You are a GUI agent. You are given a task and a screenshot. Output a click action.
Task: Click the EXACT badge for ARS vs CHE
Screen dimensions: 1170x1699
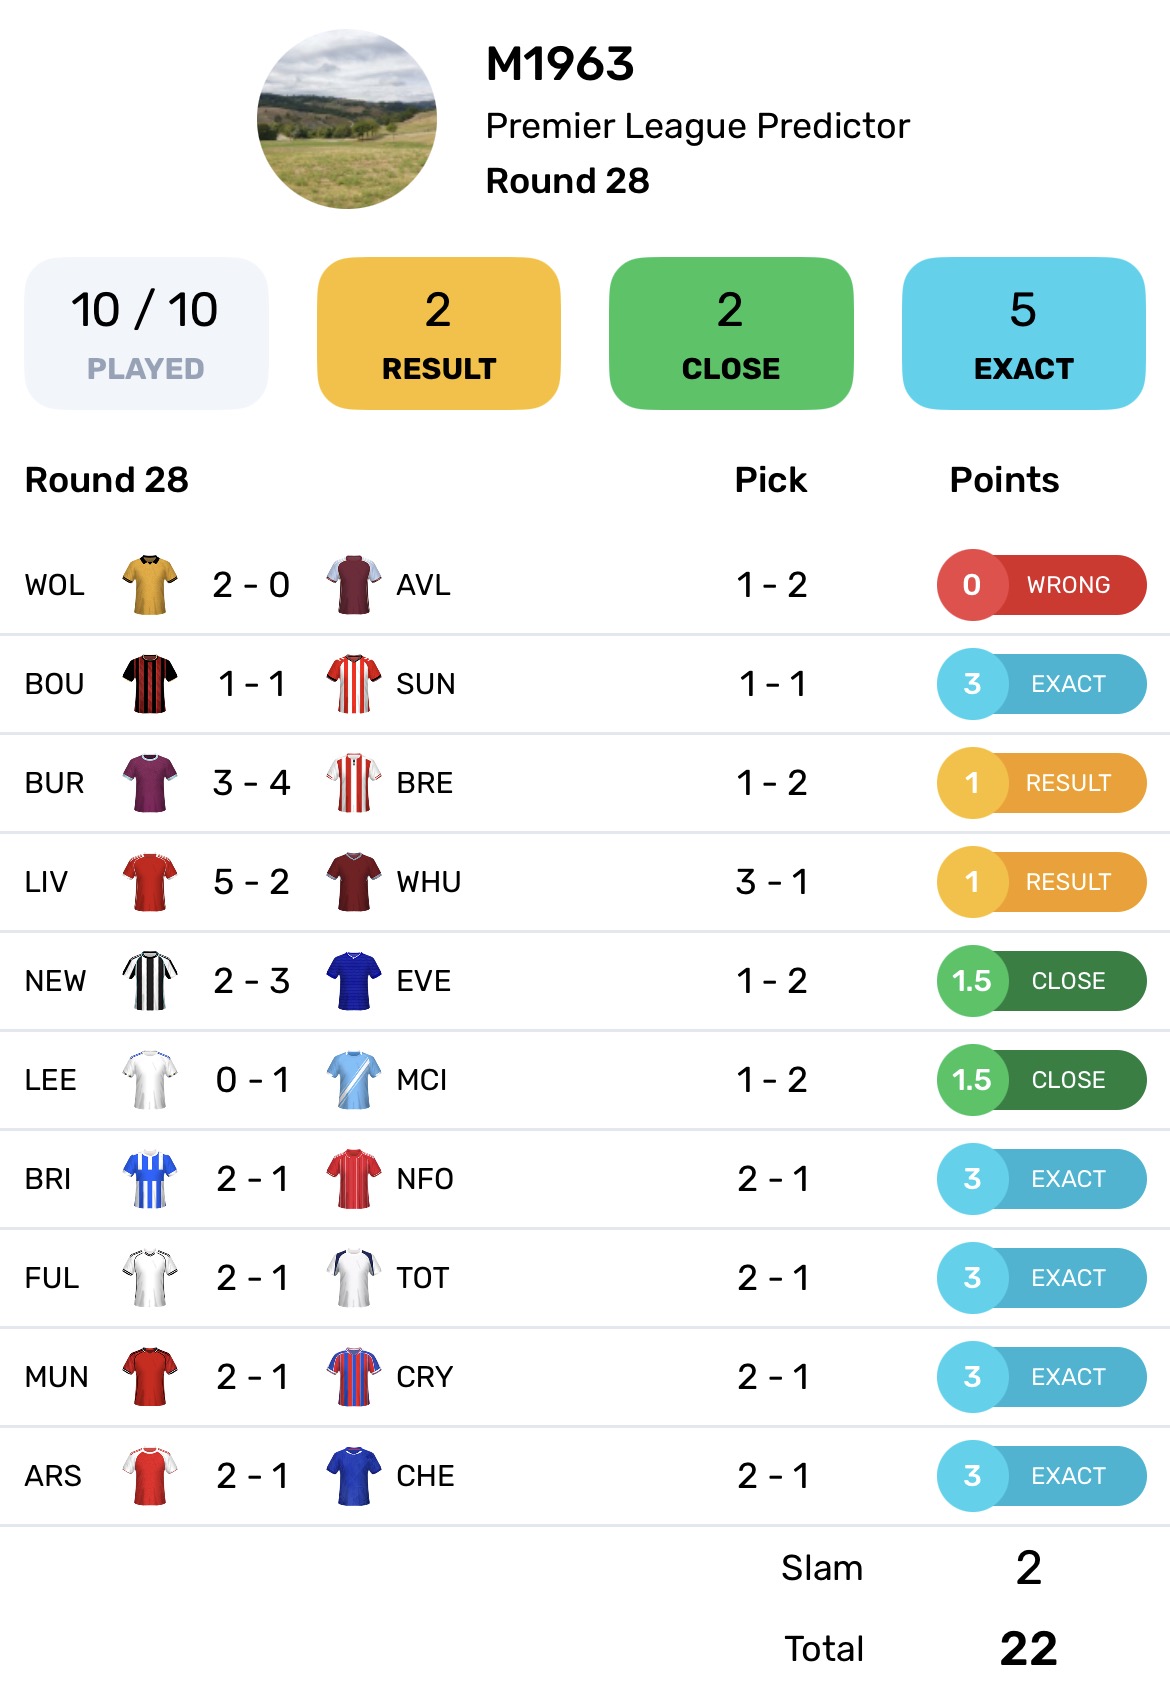pyautogui.click(x=1041, y=1476)
